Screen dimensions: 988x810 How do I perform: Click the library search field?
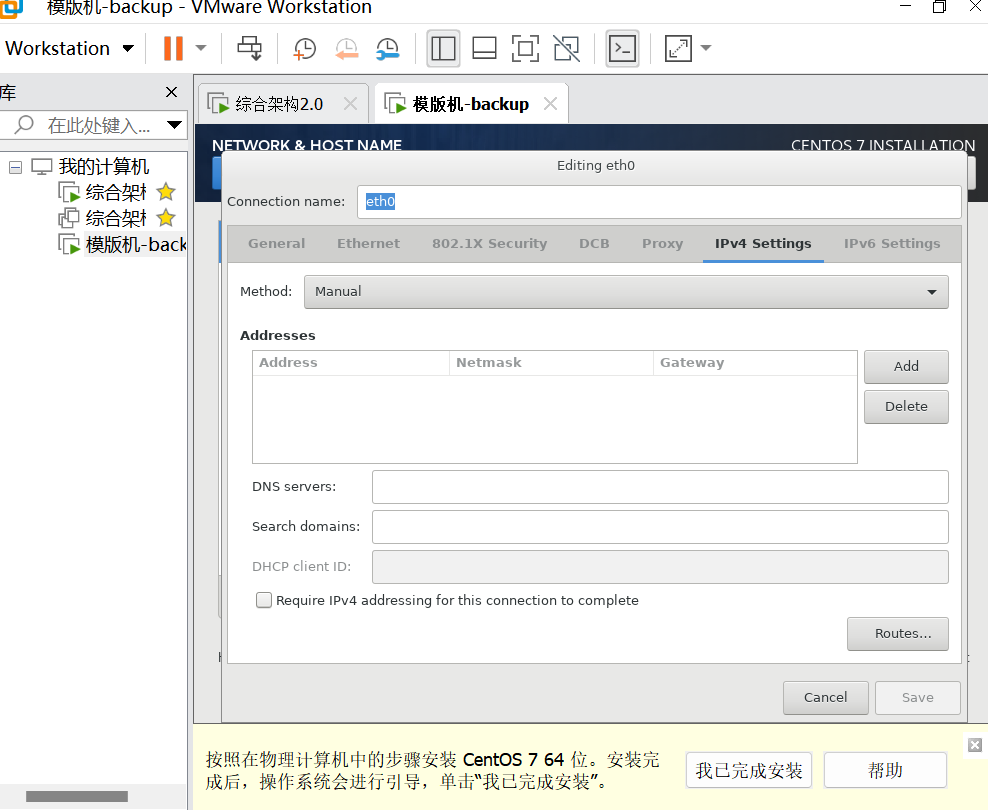pos(95,125)
